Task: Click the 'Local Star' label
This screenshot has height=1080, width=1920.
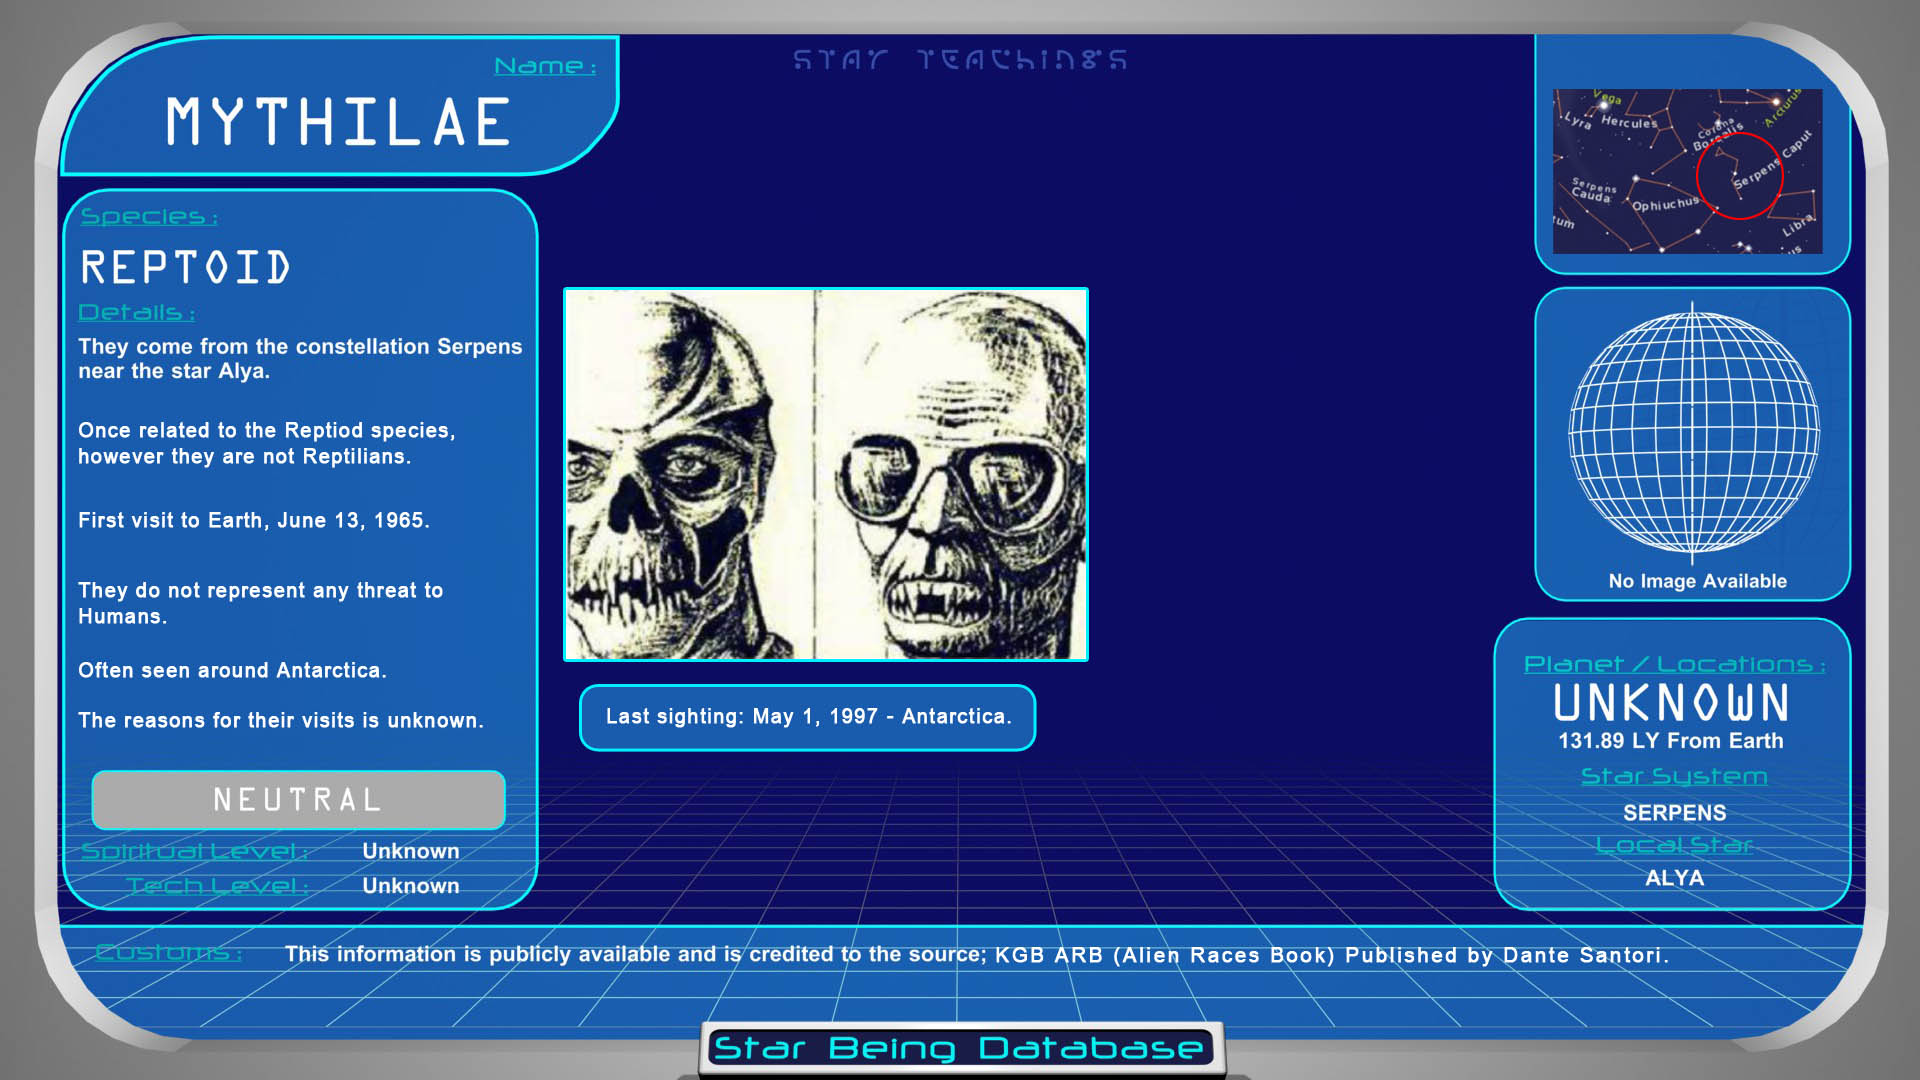Action: click(x=1675, y=845)
